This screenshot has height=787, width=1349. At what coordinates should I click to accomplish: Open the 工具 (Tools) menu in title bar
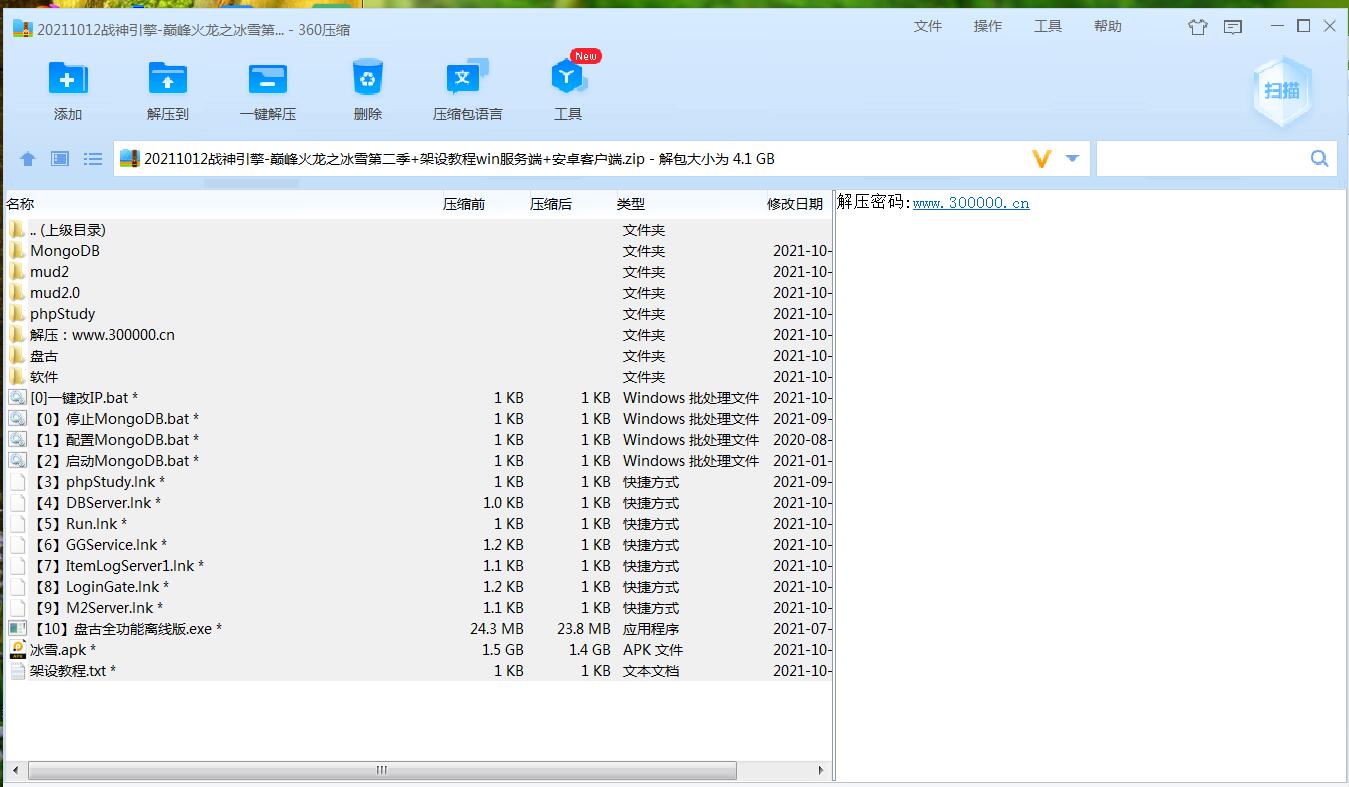click(x=1047, y=27)
